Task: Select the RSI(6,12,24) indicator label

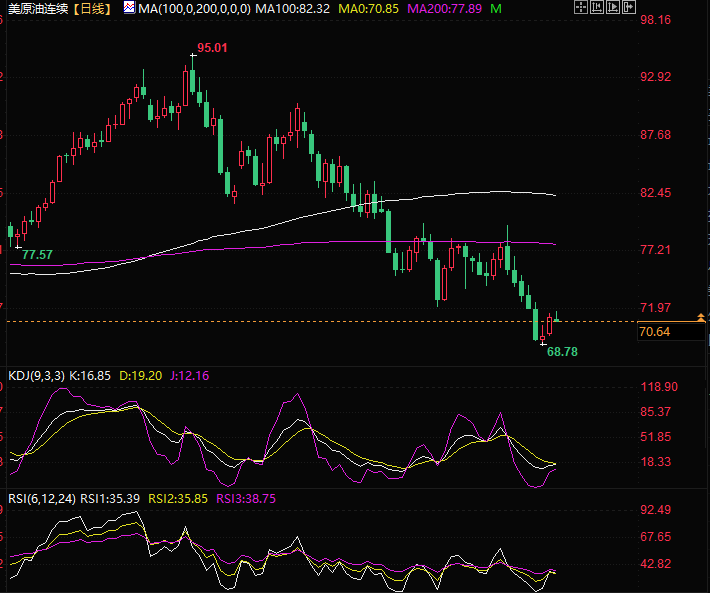Action: click(40, 497)
